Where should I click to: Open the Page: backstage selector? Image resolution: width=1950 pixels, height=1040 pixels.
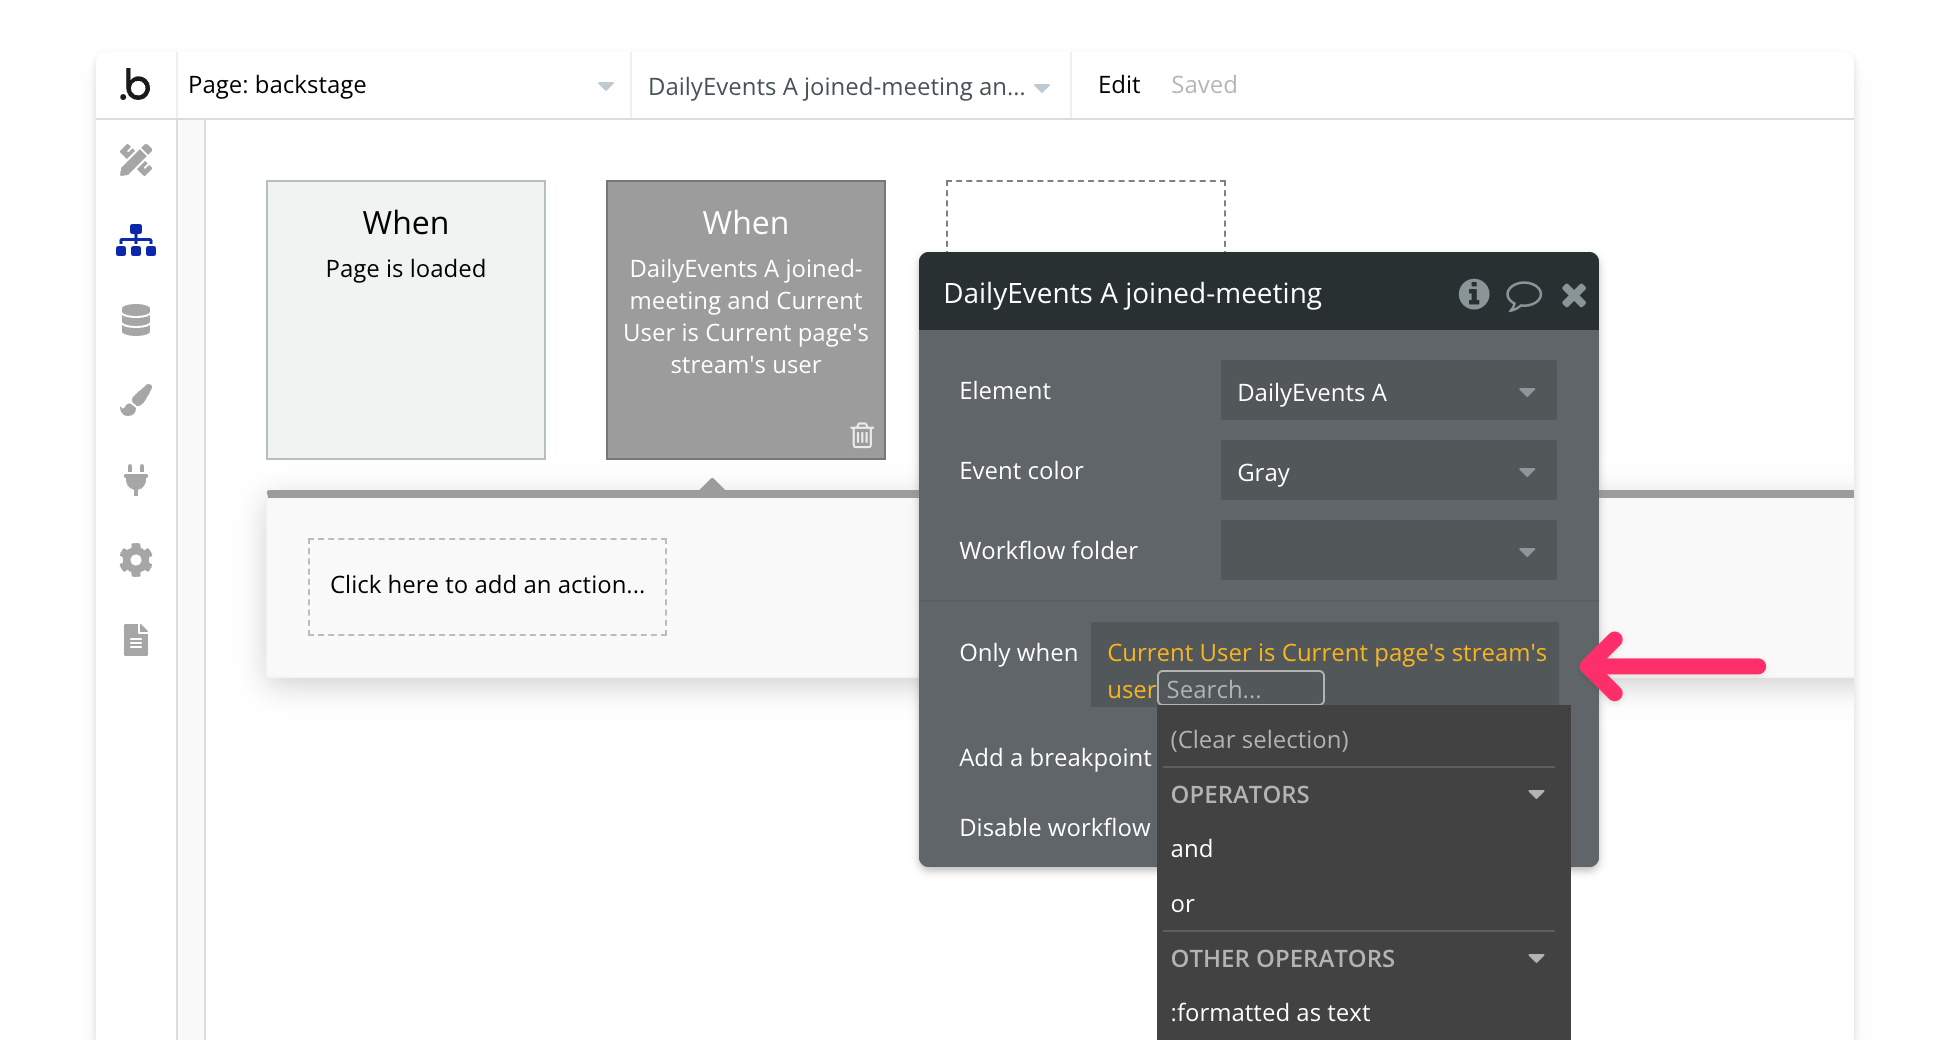point(400,85)
